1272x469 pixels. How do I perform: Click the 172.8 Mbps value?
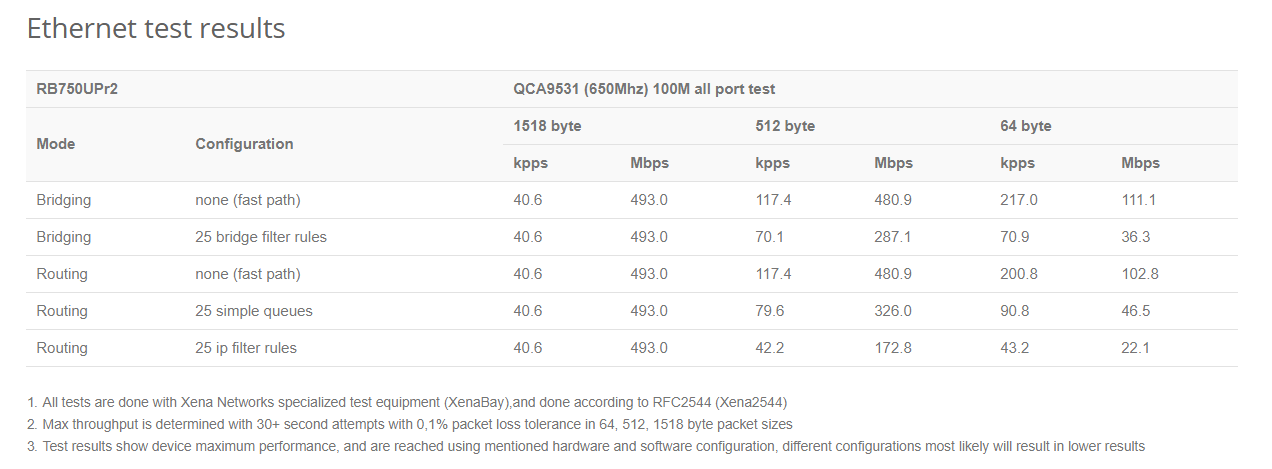[x=893, y=348]
